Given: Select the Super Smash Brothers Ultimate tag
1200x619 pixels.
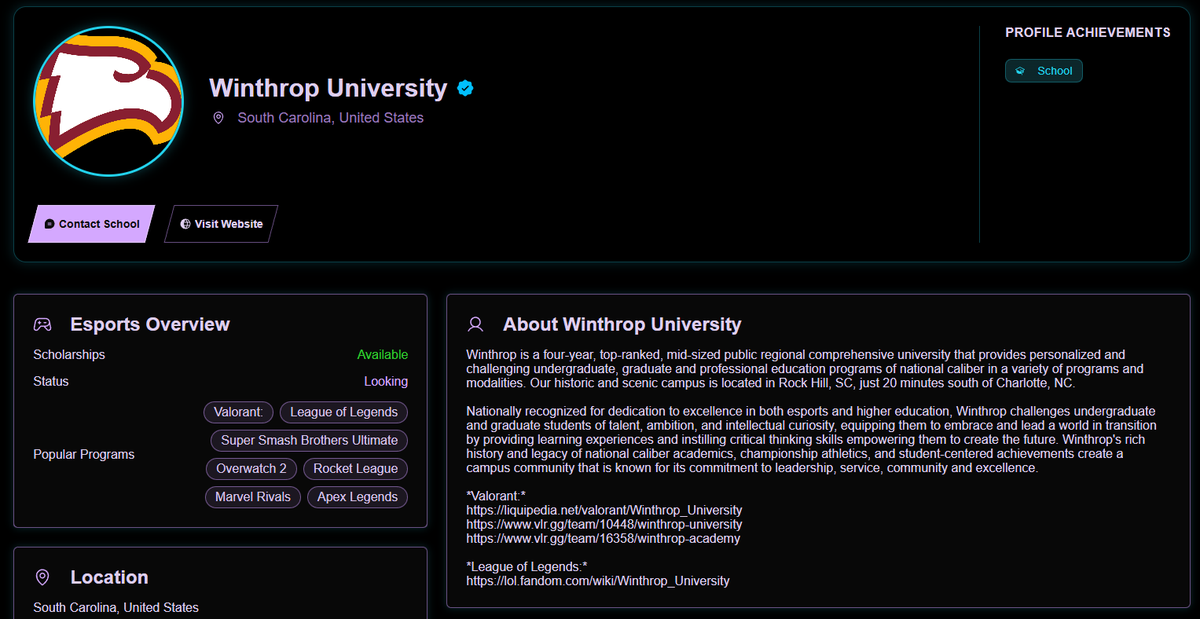Looking at the screenshot, I should [x=308, y=440].
